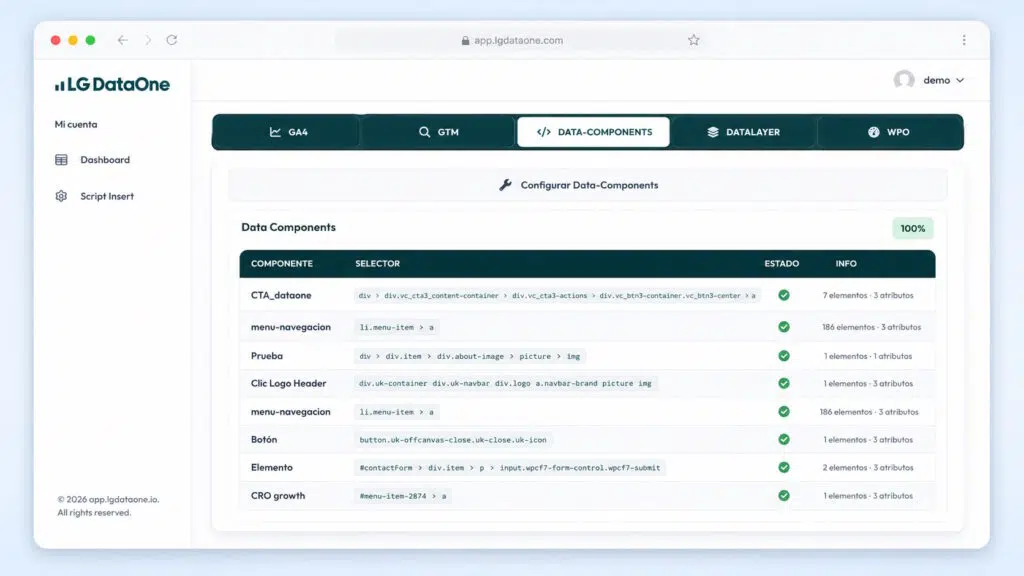Click the browser forward arrow

[x=148, y=40]
